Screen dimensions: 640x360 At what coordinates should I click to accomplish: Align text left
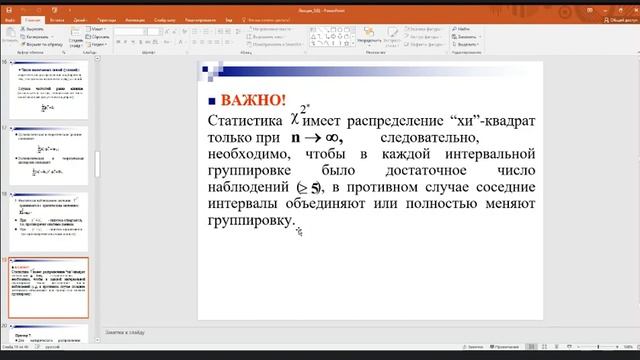coord(194,42)
